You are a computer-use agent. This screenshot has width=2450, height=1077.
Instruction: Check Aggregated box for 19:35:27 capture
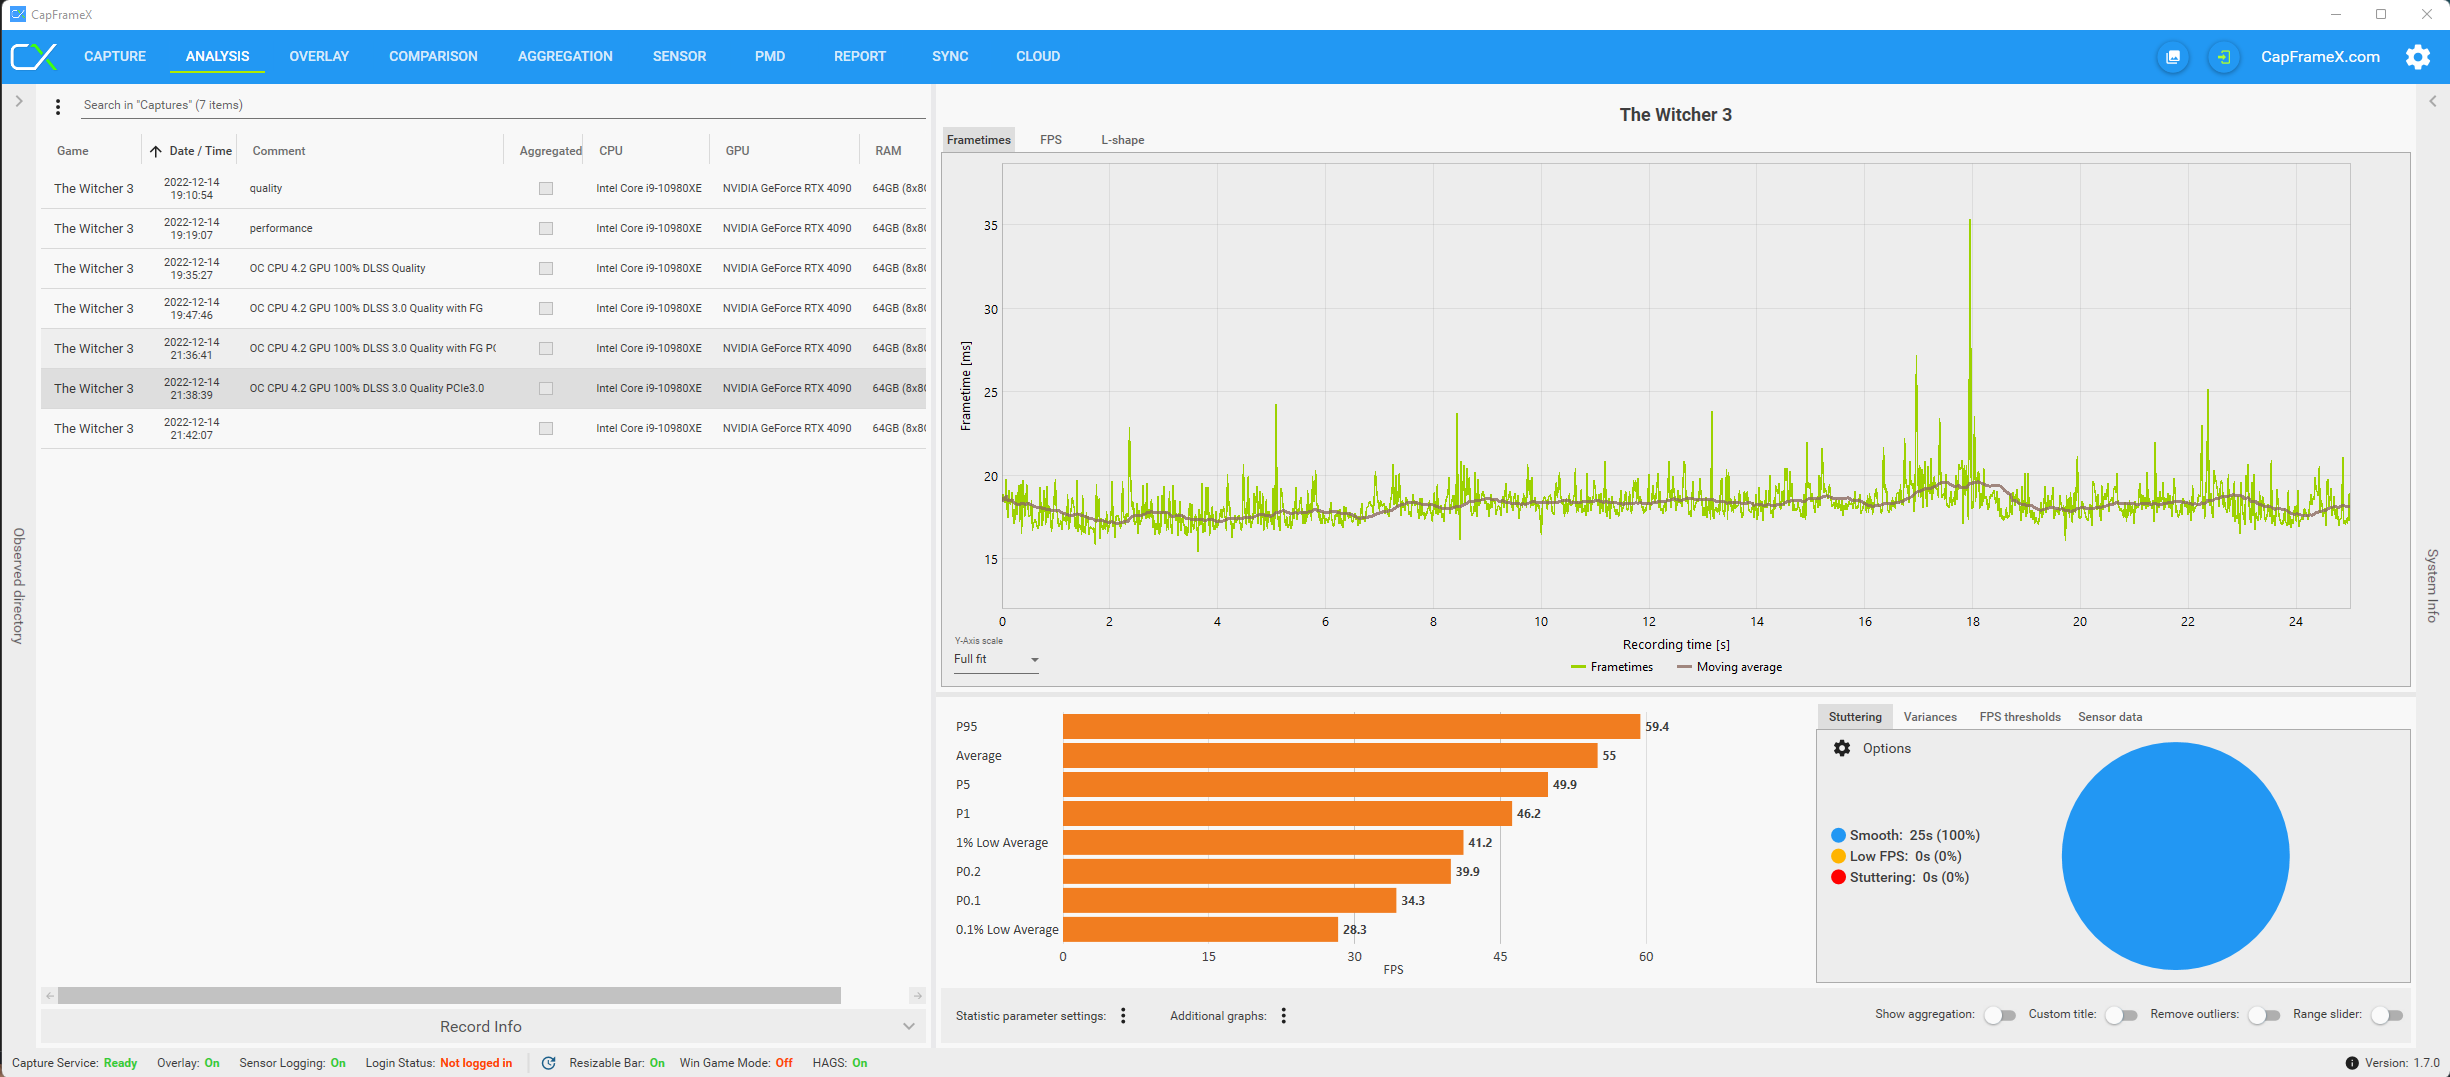click(546, 268)
